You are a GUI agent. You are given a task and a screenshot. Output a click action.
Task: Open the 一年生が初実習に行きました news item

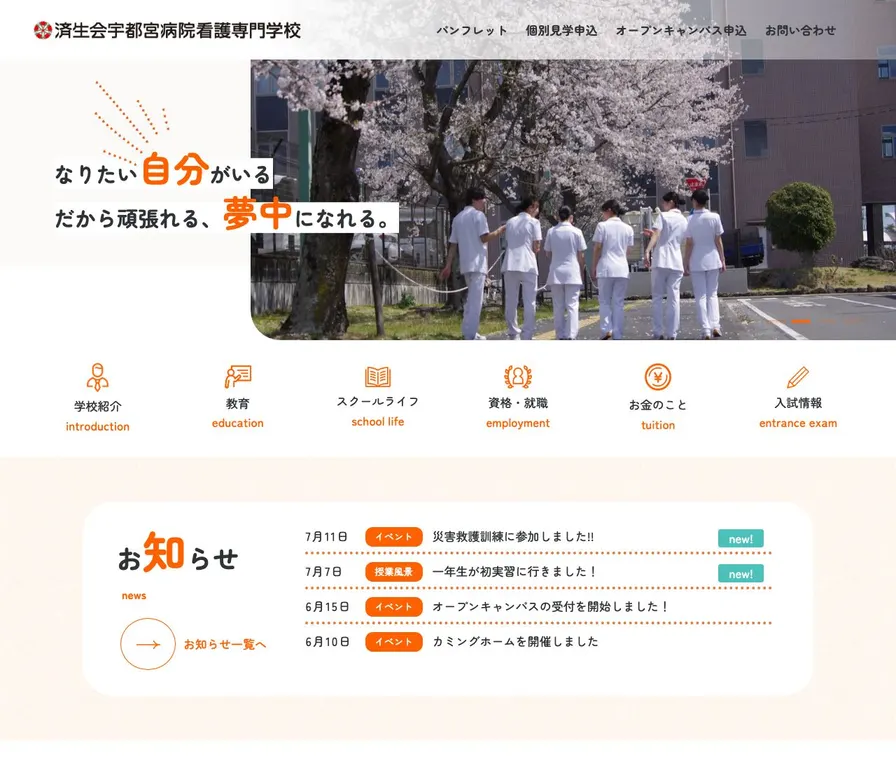pyautogui.click(x=514, y=572)
